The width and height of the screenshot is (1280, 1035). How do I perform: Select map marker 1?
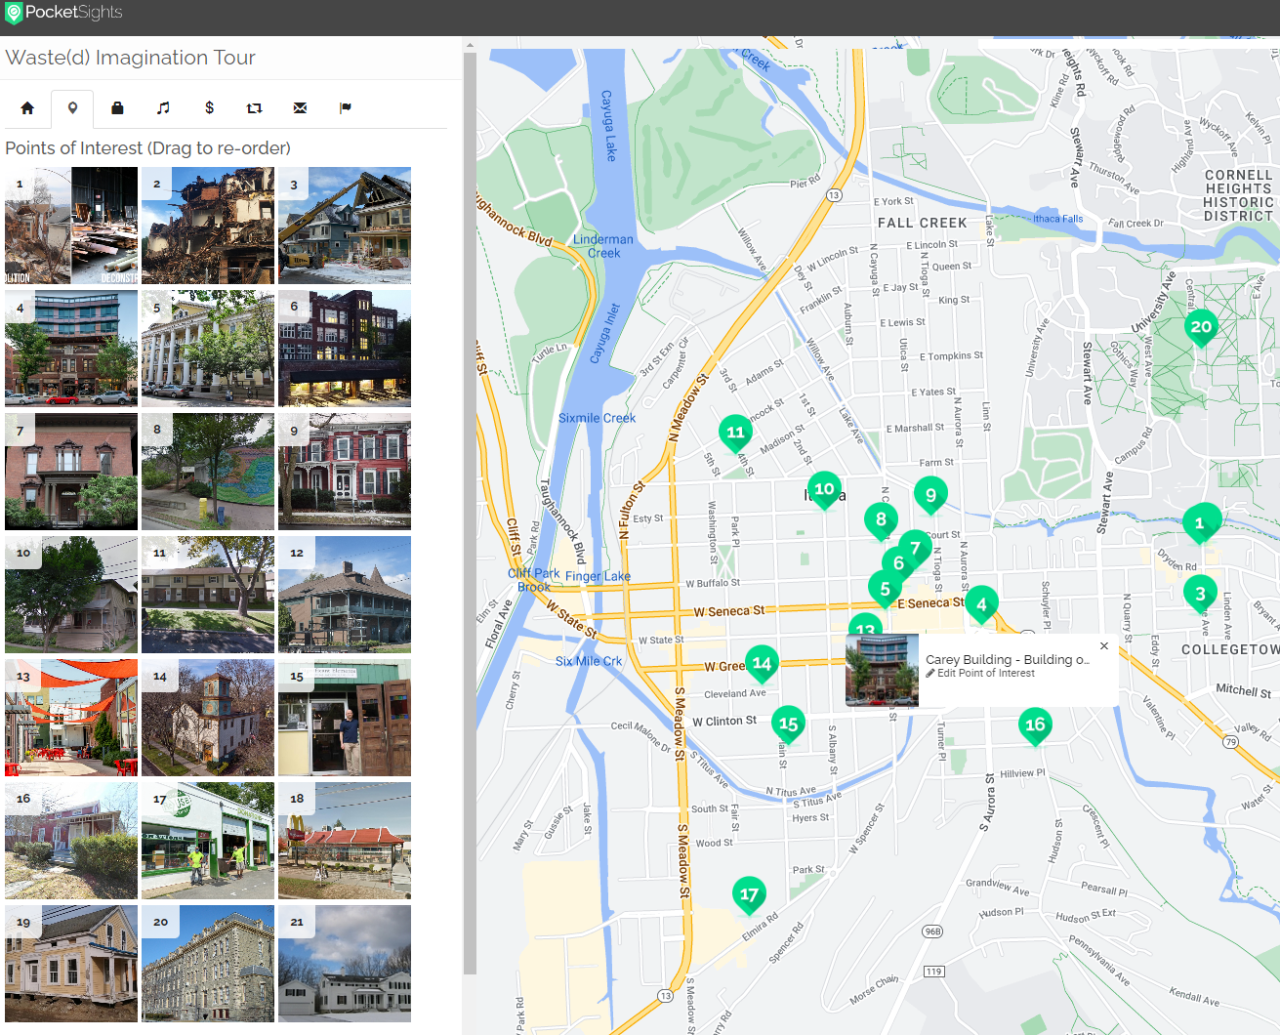(x=1201, y=523)
